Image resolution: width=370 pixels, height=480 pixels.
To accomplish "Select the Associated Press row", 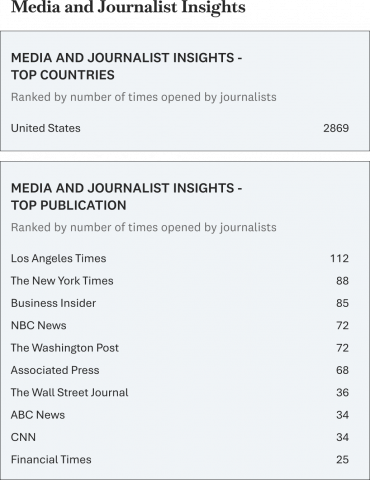I will 180,370.
